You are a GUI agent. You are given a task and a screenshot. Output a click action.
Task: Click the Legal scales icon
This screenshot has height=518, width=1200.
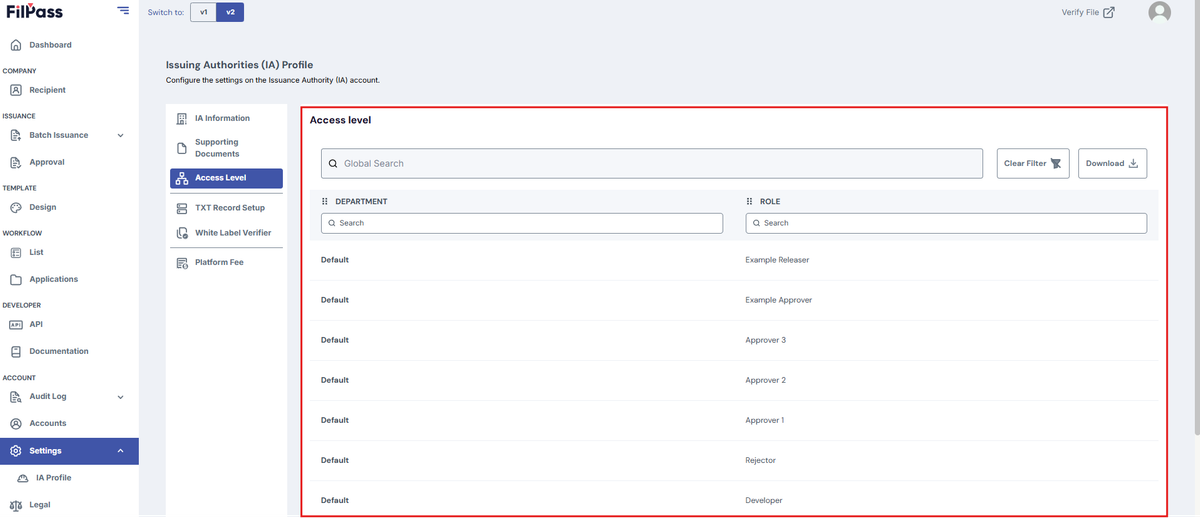[x=16, y=505]
